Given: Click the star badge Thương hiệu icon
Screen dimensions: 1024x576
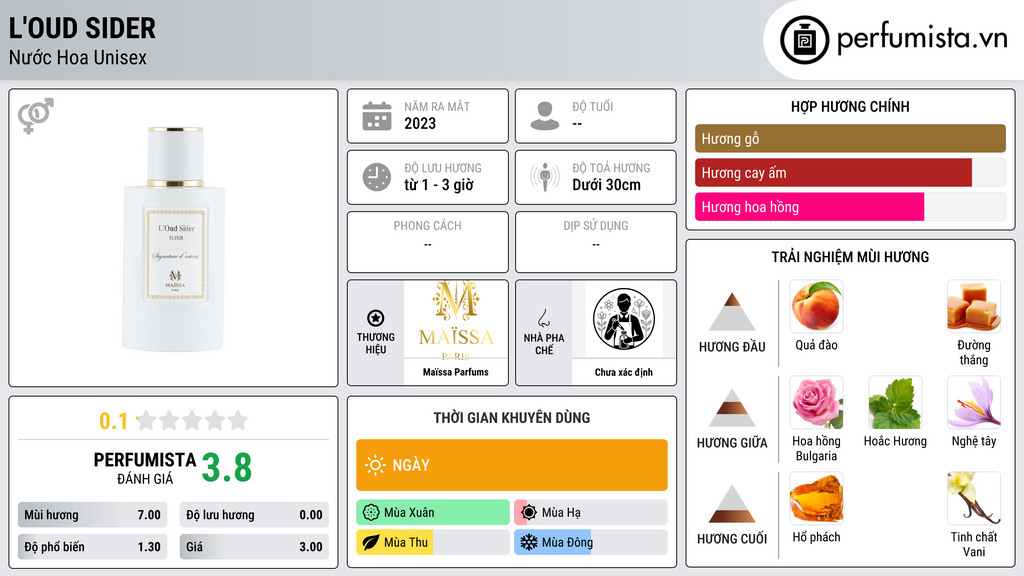Looking at the screenshot, I should point(376,318).
